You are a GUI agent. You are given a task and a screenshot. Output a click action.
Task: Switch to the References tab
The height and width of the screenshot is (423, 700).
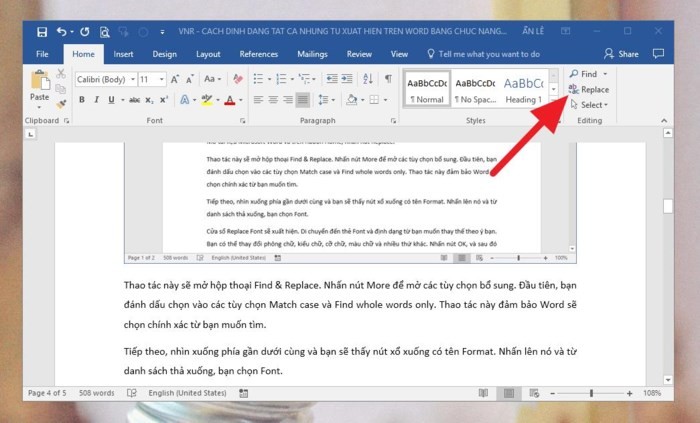pyautogui.click(x=258, y=54)
